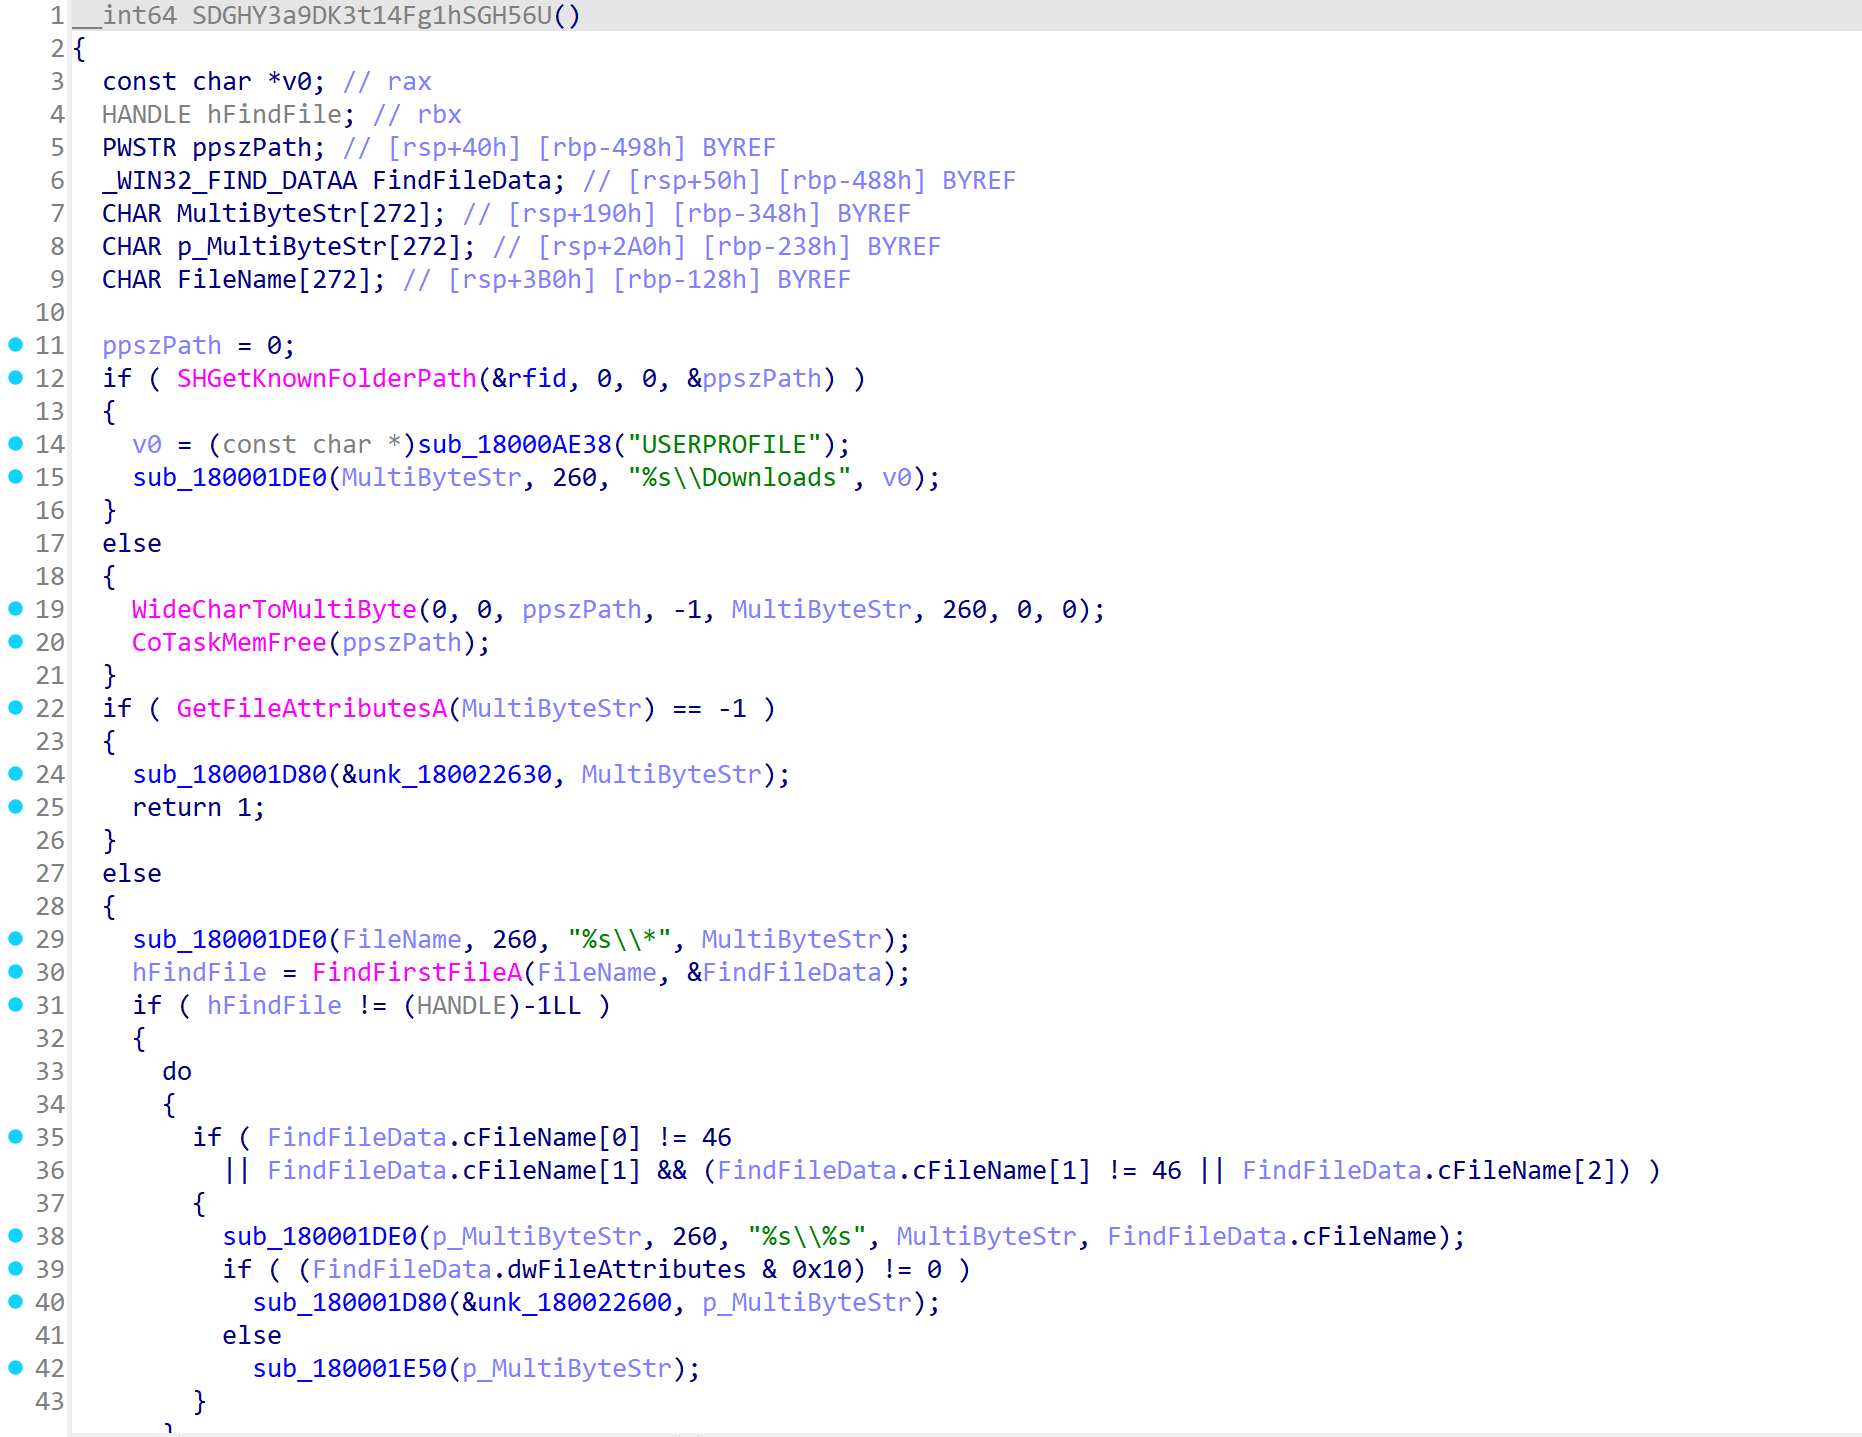Toggle breakpoint dot on line 35
Screen dimensions: 1862x1437
[15, 1137]
